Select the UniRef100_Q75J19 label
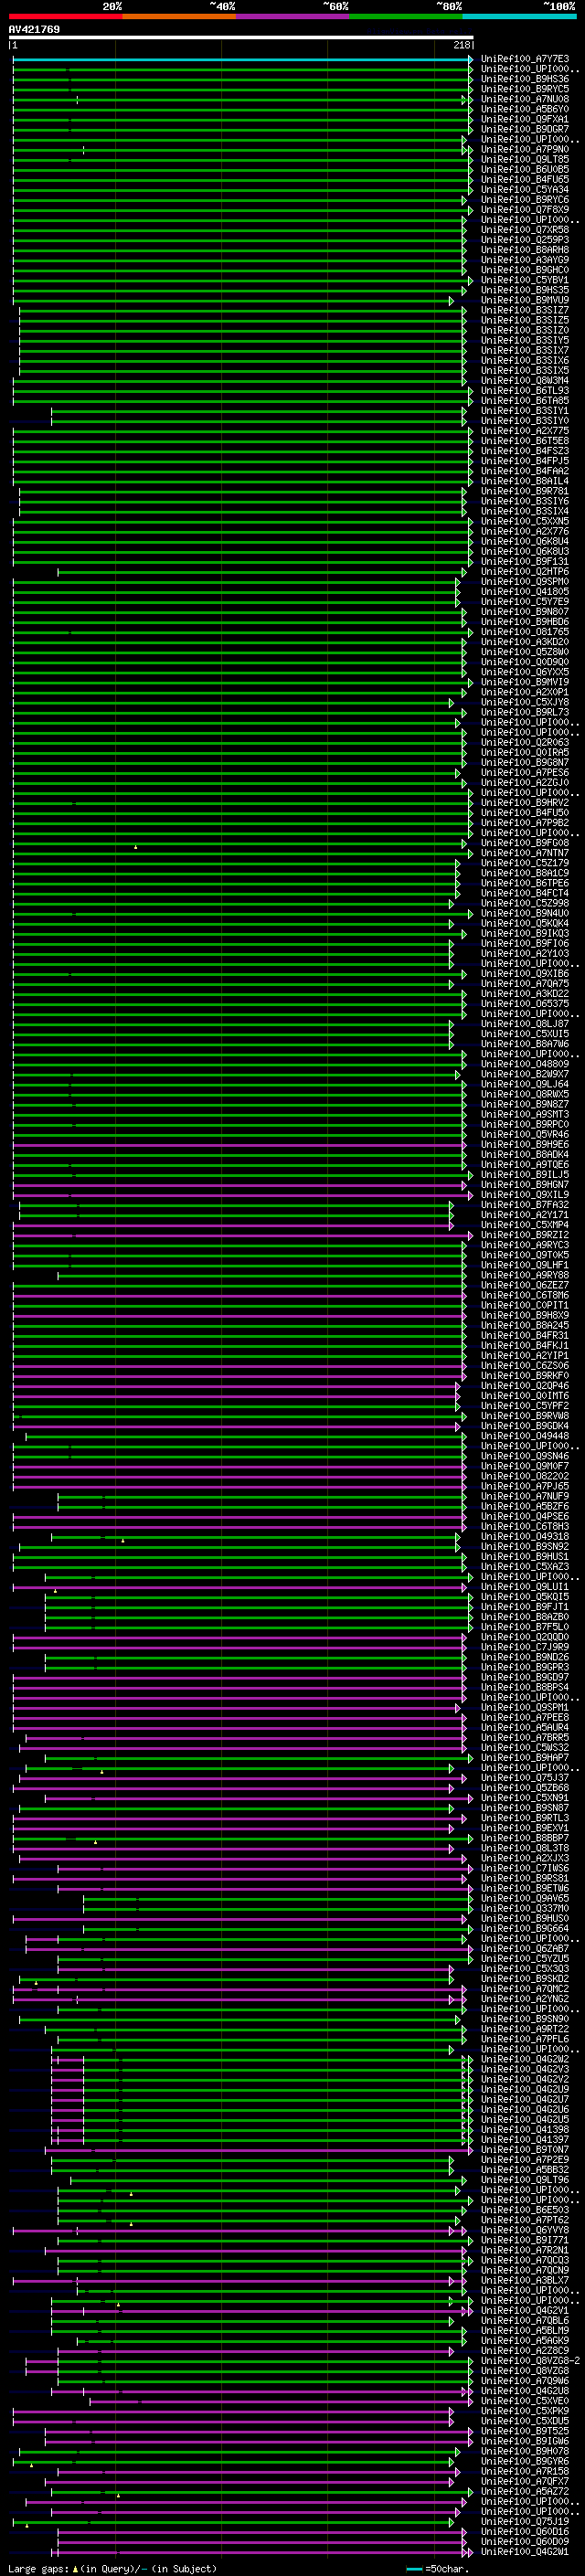Screen dimensions: 585x2576 click(525, 2521)
